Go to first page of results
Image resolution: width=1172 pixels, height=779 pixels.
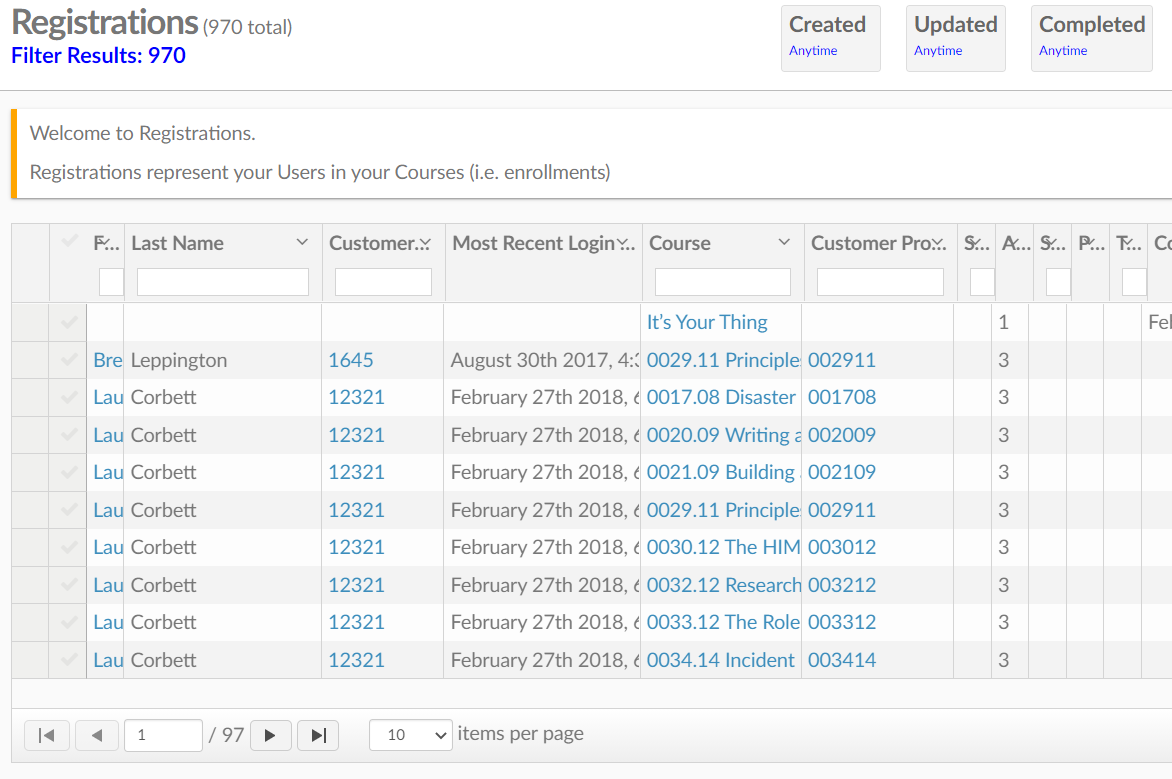pos(47,736)
